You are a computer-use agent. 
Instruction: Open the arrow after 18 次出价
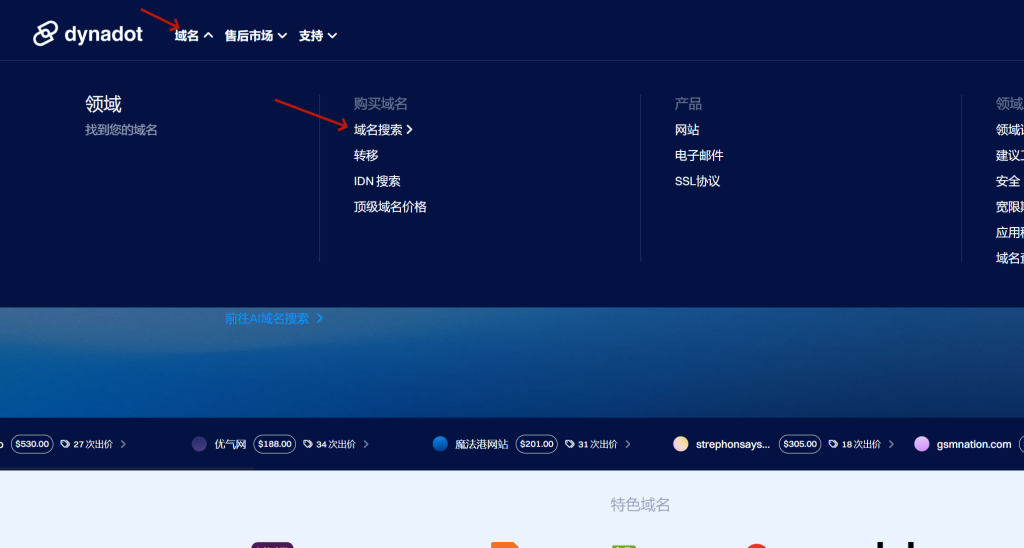(891, 444)
